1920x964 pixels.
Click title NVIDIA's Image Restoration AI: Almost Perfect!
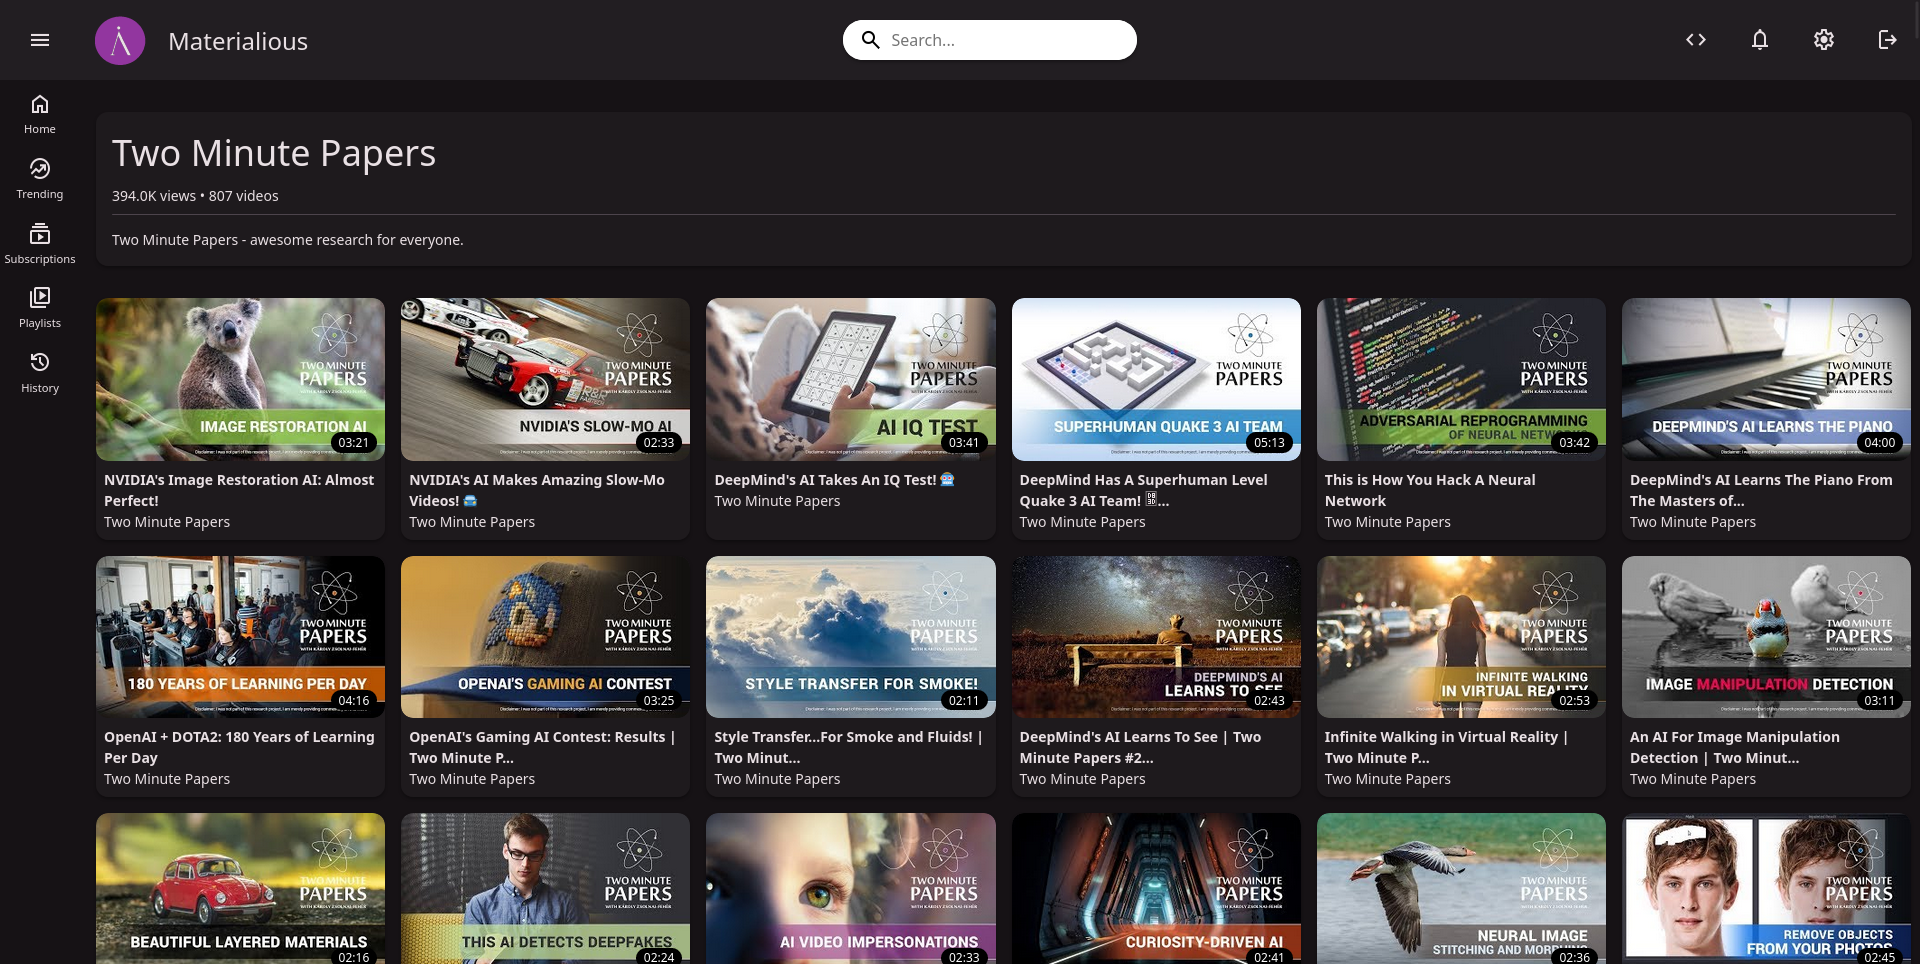click(239, 490)
